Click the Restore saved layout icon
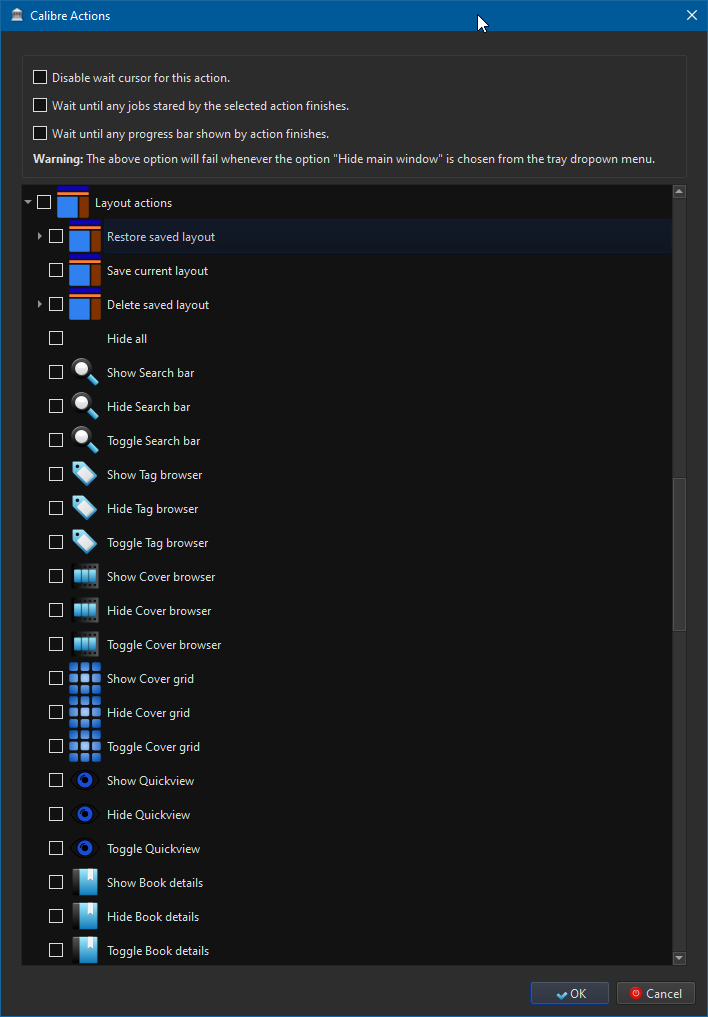The height and width of the screenshot is (1017, 708). coord(85,237)
